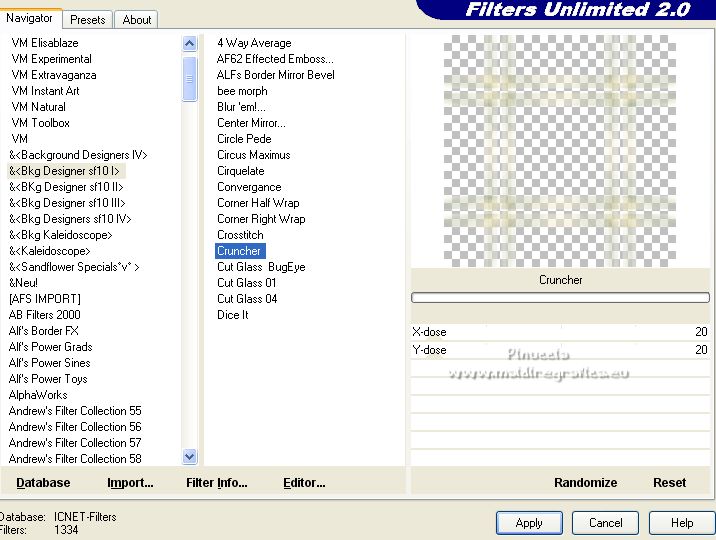Image resolution: width=716 pixels, height=540 pixels.
Task: Select &<Background Designers IV> category
Action: click(78, 155)
